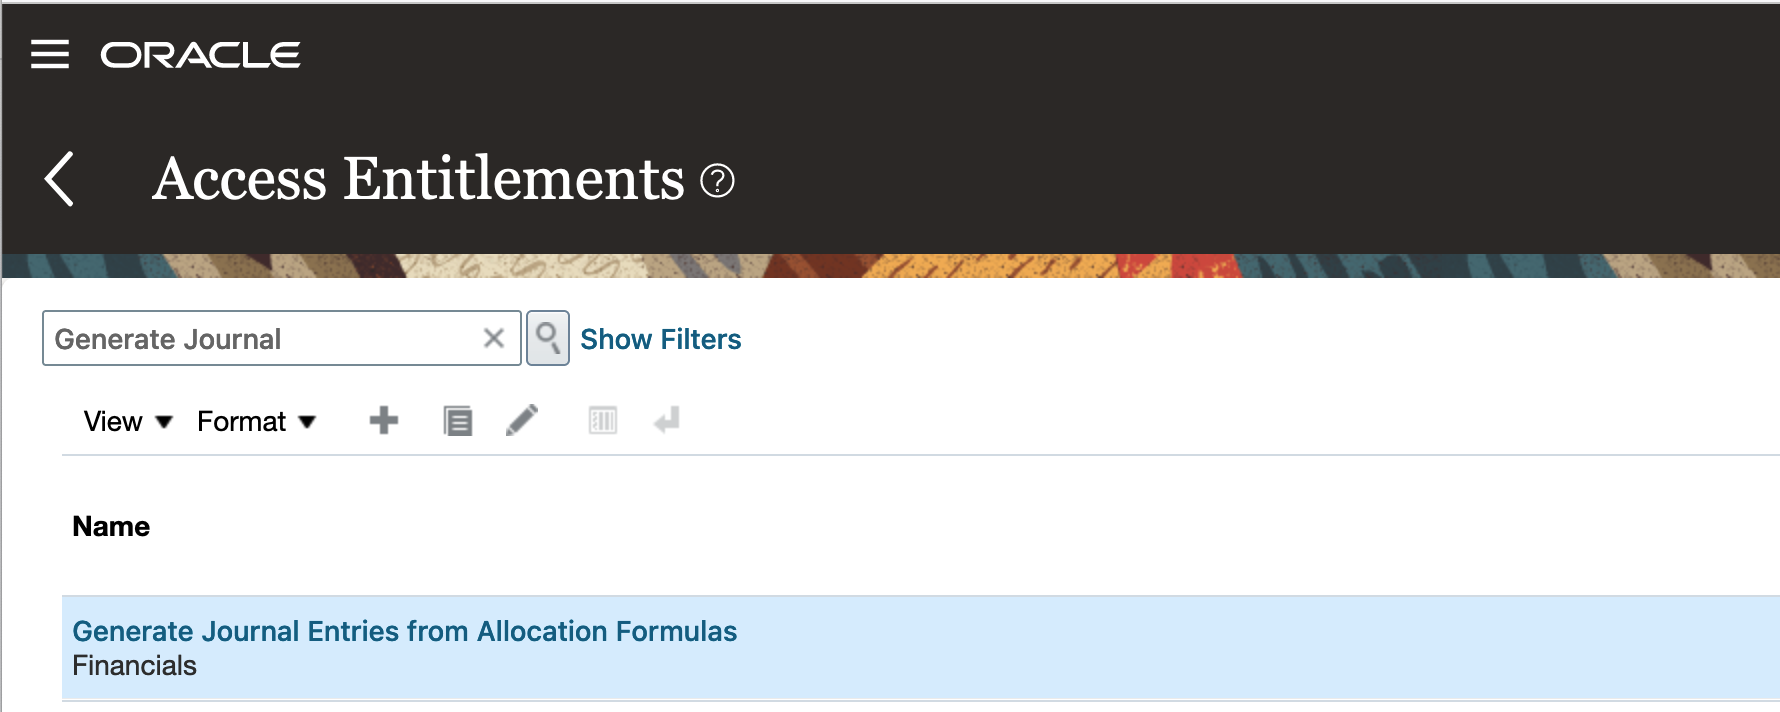Click the Show Filters link

660,340
